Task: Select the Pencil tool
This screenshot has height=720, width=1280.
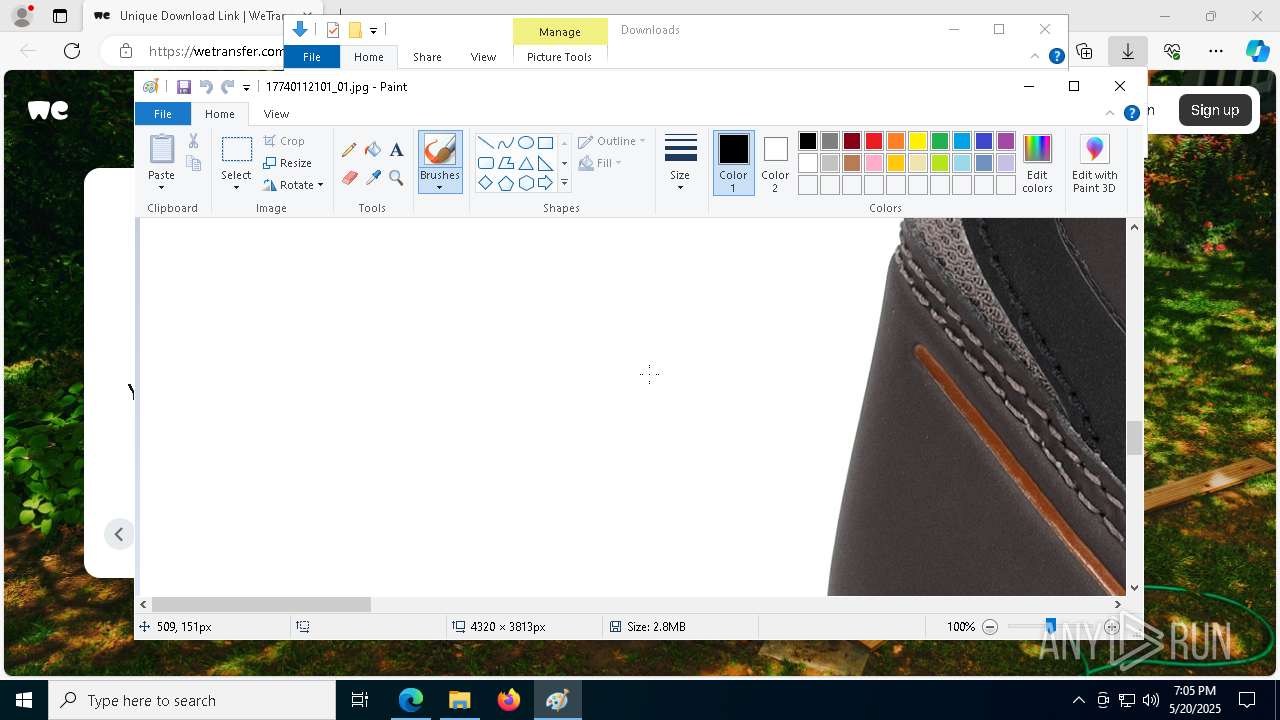Action: tap(349, 150)
